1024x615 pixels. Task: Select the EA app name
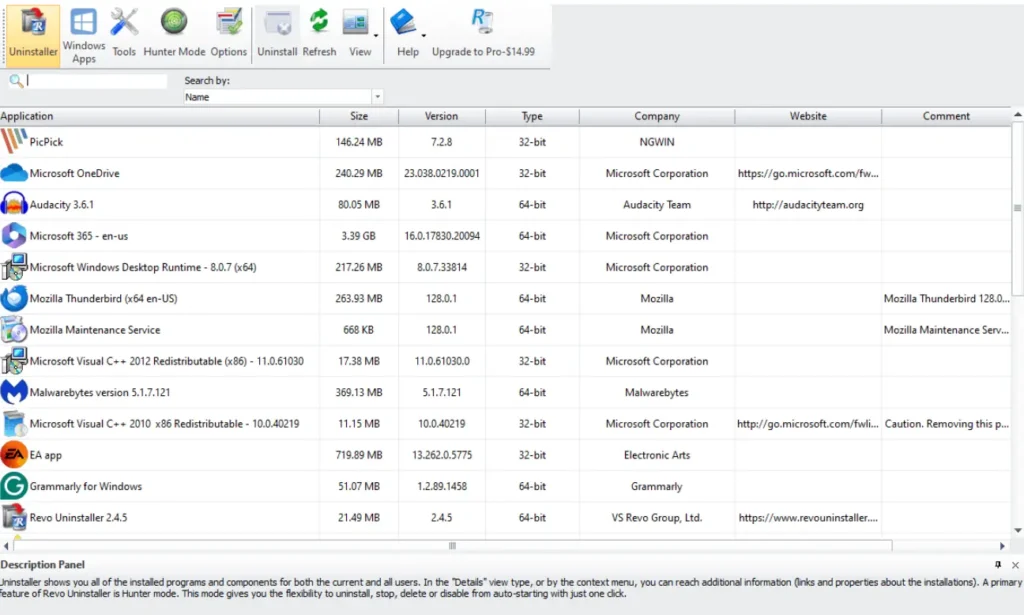[46, 455]
